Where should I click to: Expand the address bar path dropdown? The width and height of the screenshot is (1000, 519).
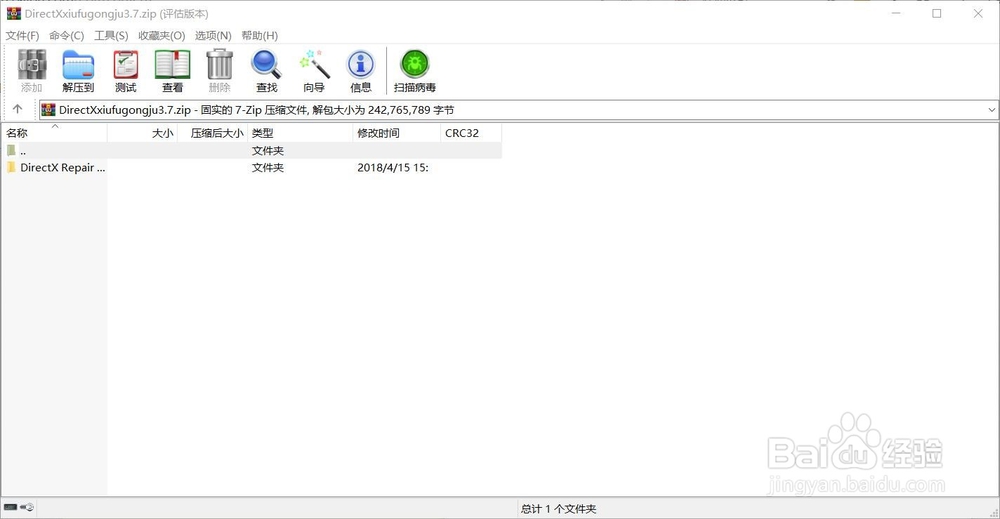992,110
